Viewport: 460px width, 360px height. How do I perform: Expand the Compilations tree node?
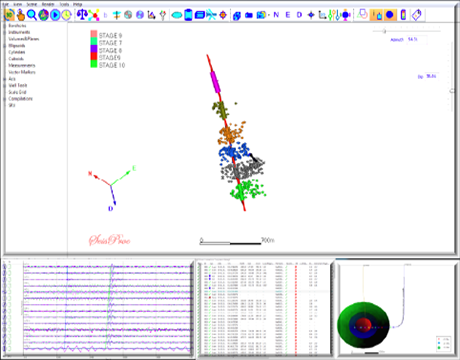point(4,99)
